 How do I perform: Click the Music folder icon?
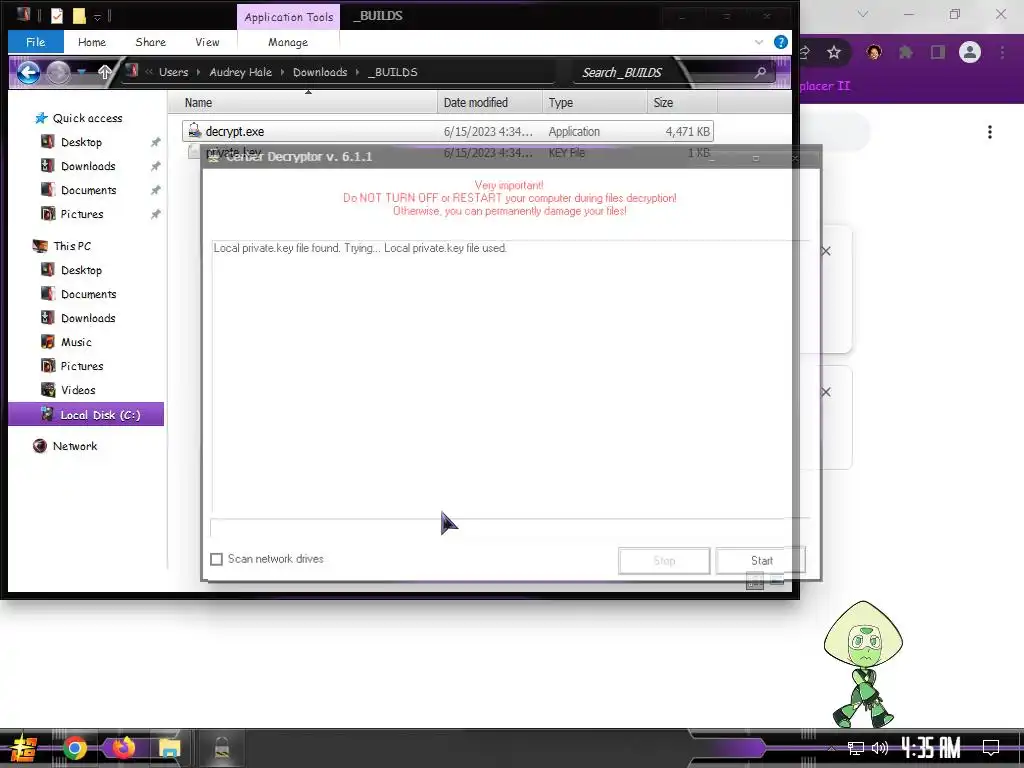tap(48, 342)
